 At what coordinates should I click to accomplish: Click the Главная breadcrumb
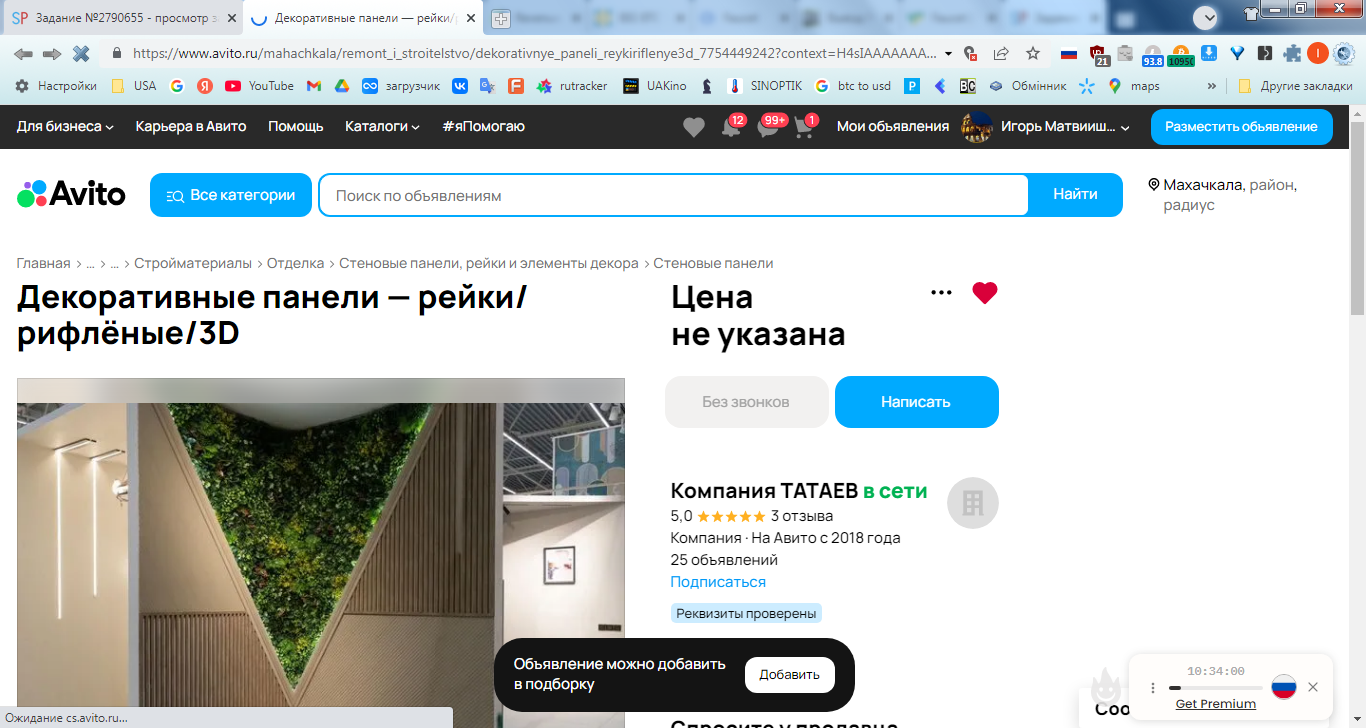(44, 264)
